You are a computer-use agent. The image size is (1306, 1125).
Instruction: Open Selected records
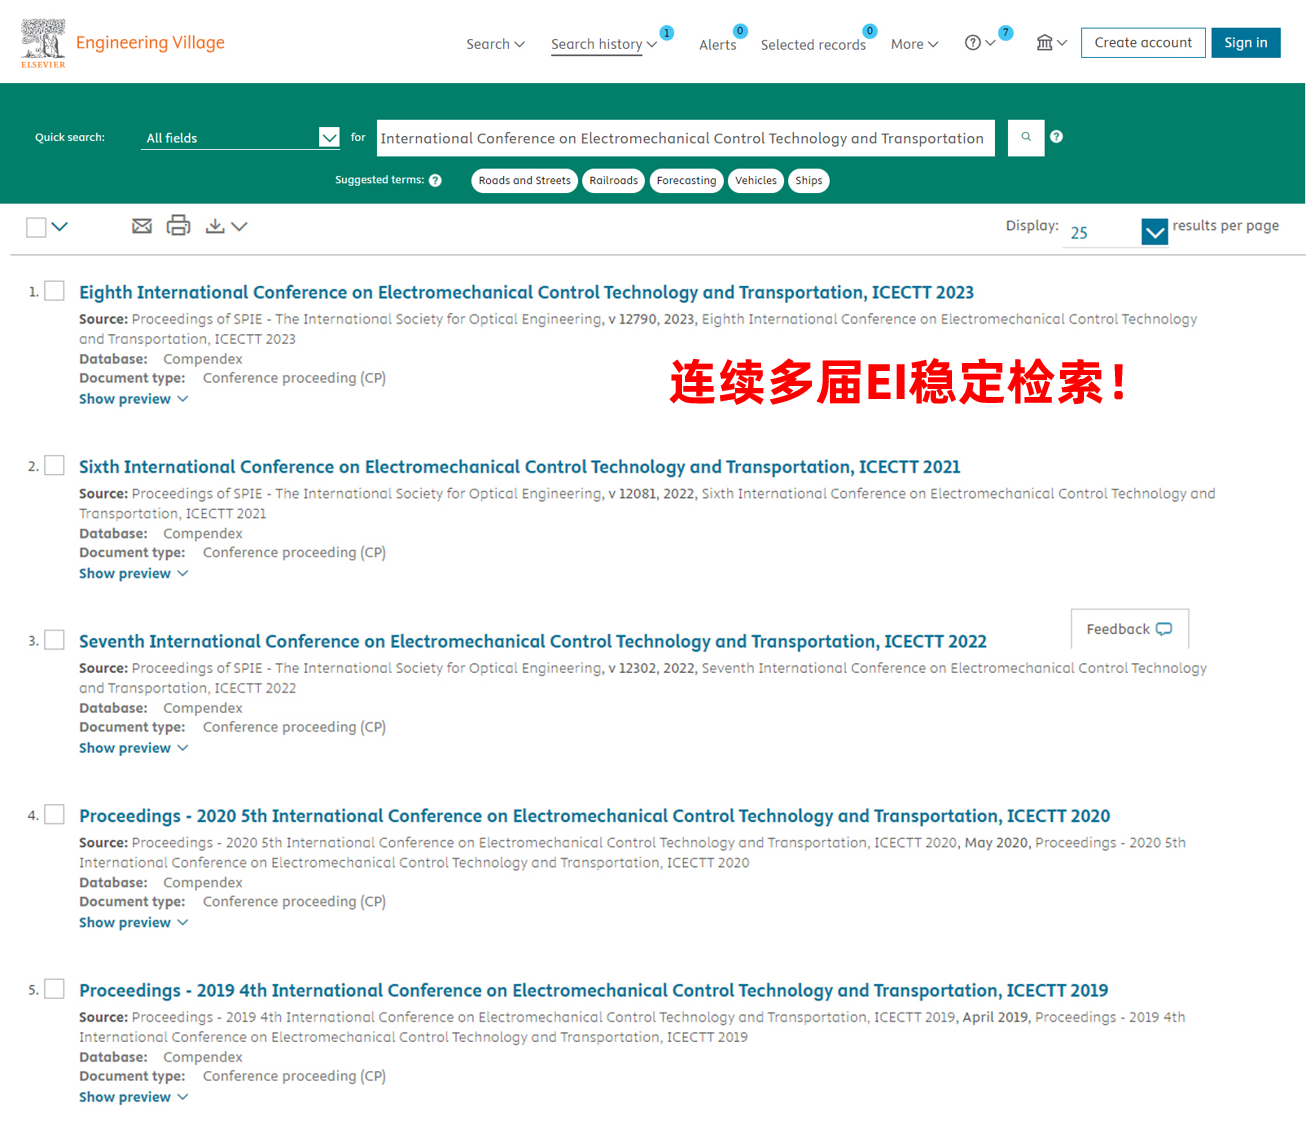[813, 45]
